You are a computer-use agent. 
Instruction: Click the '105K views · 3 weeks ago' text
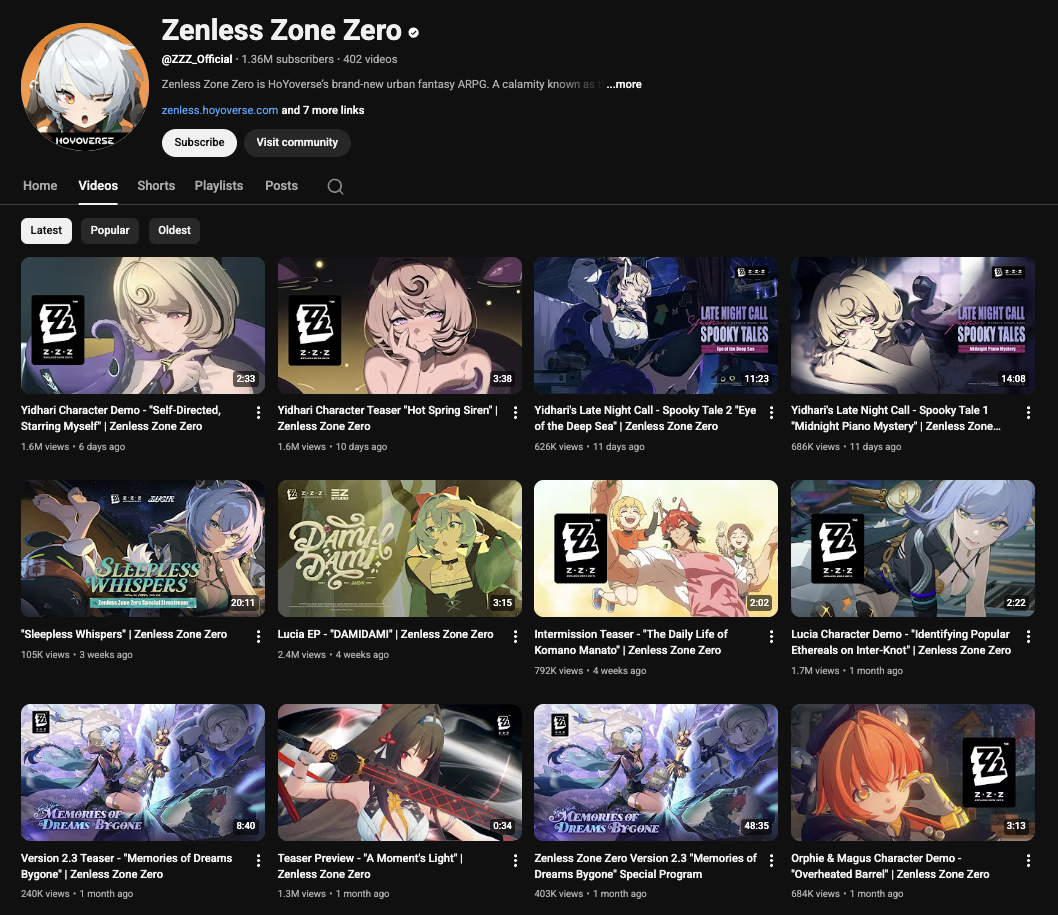(x=77, y=655)
